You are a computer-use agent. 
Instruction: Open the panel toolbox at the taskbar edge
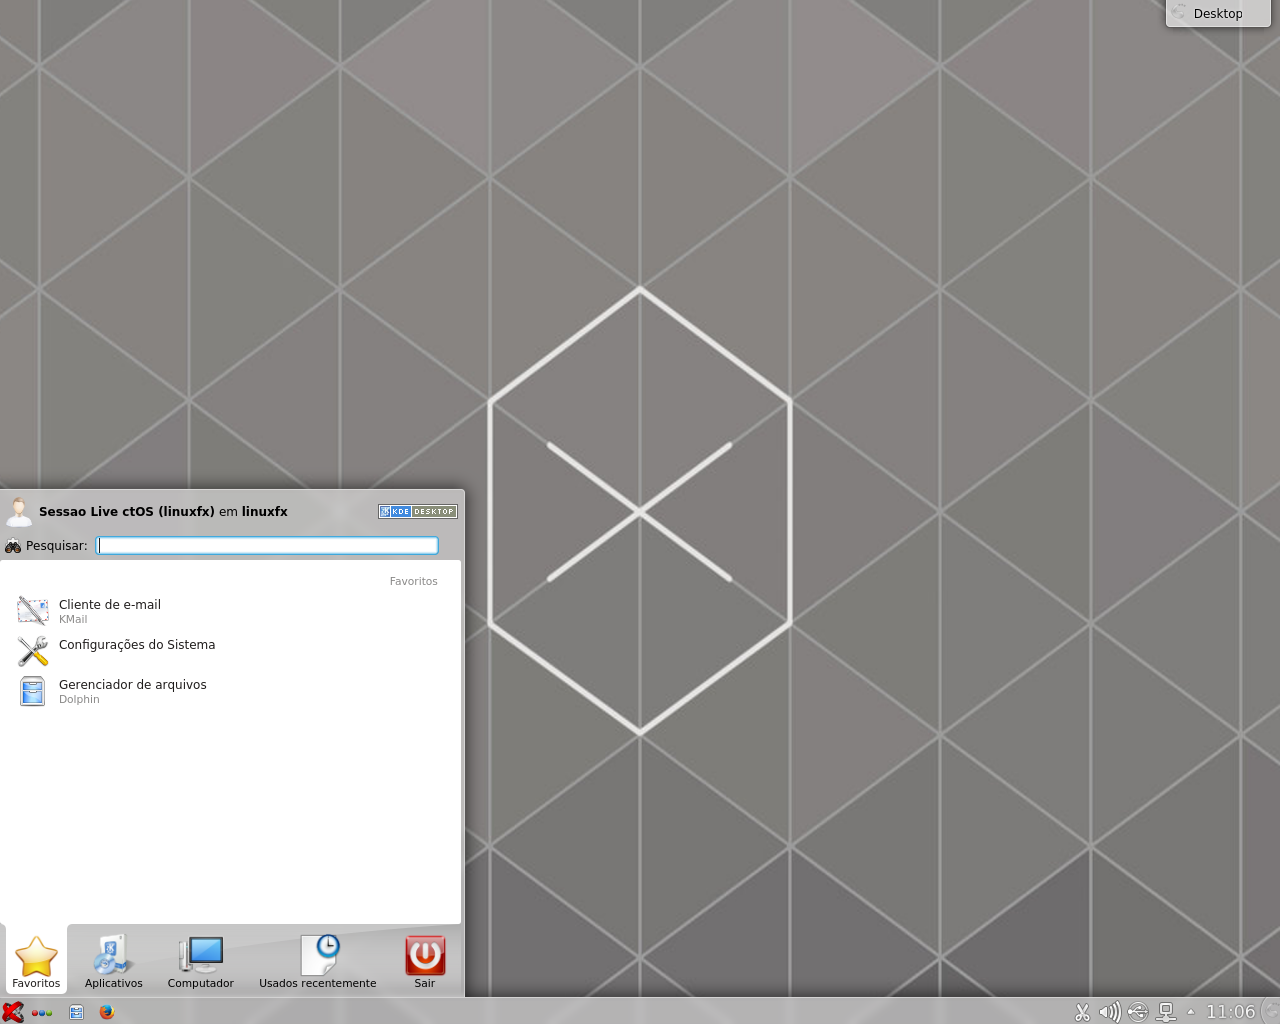(x=1271, y=1011)
